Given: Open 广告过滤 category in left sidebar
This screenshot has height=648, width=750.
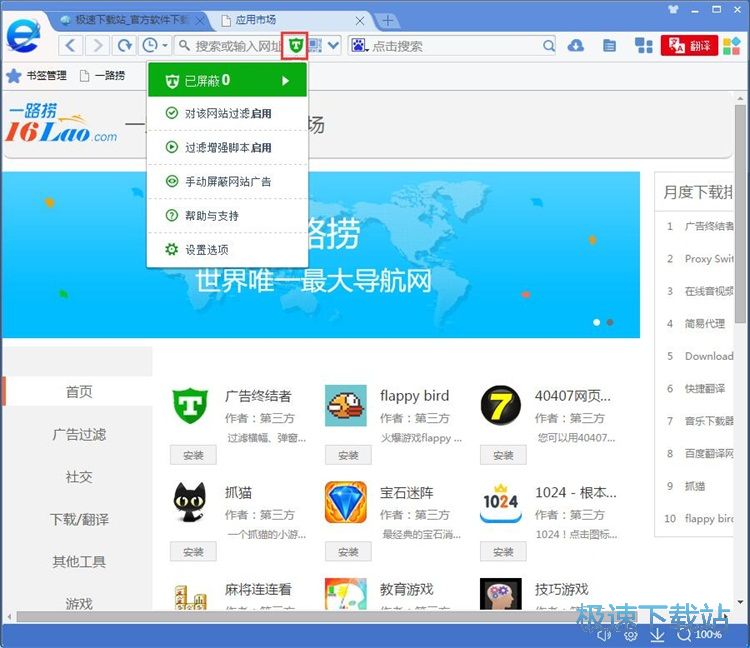Looking at the screenshot, I should pos(79,434).
